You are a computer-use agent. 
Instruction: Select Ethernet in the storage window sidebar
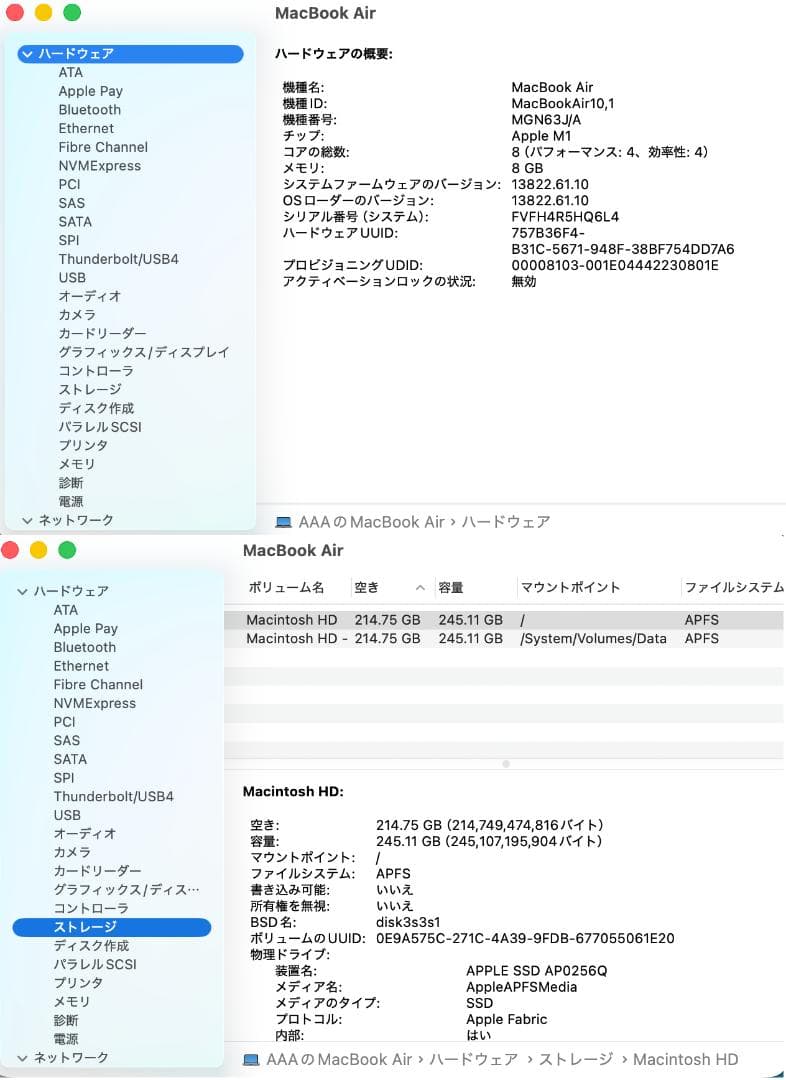point(81,666)
